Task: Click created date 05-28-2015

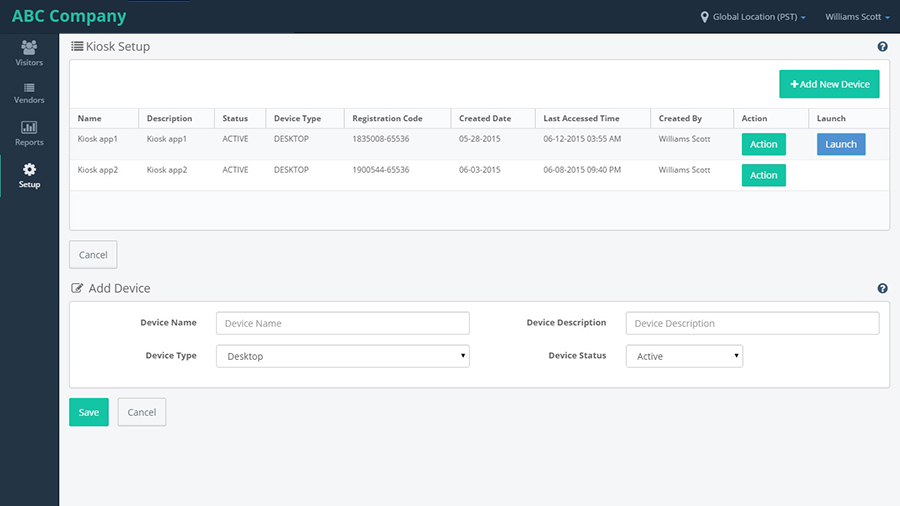Action: pos(480,139)
